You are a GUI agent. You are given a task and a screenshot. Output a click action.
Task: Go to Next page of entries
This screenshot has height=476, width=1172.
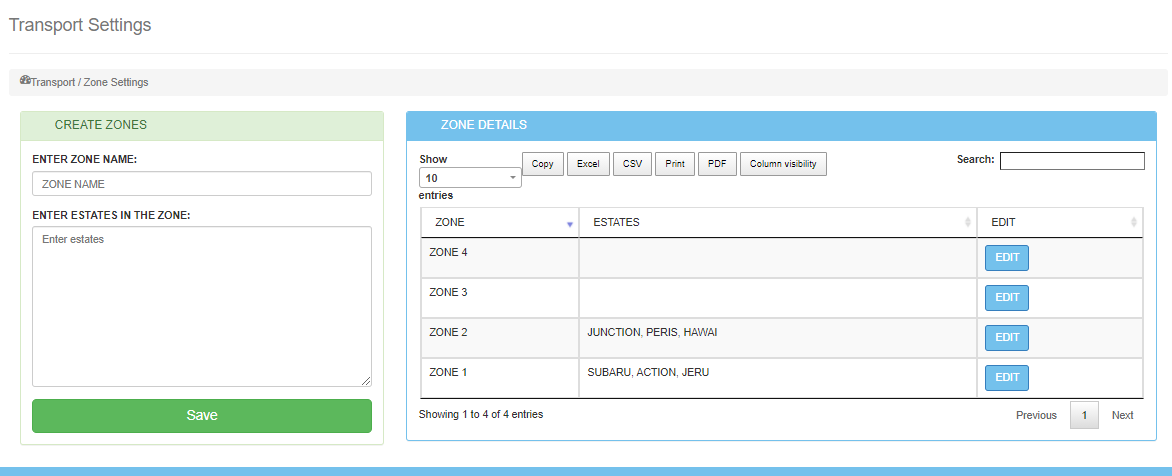pyautogui.click(x=1122, y=415)
